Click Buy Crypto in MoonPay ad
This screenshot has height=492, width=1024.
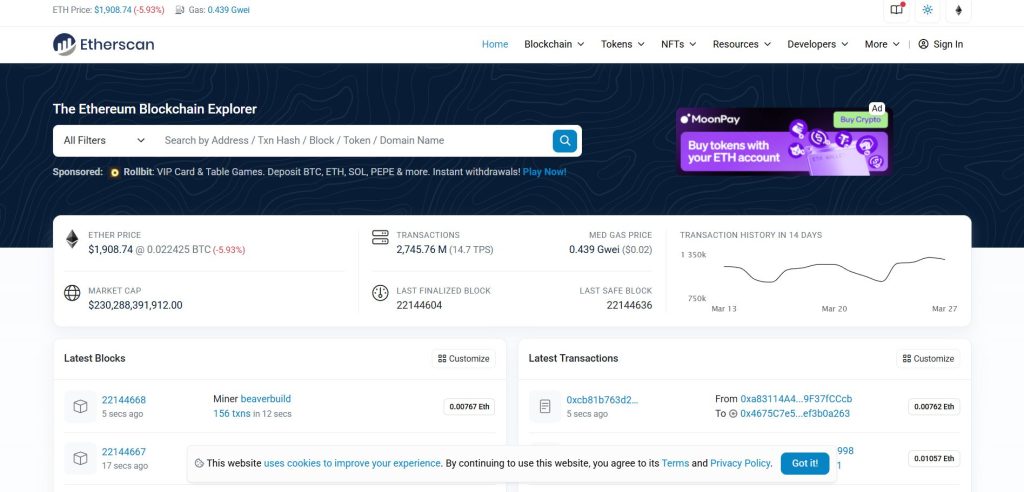point(860,120)
